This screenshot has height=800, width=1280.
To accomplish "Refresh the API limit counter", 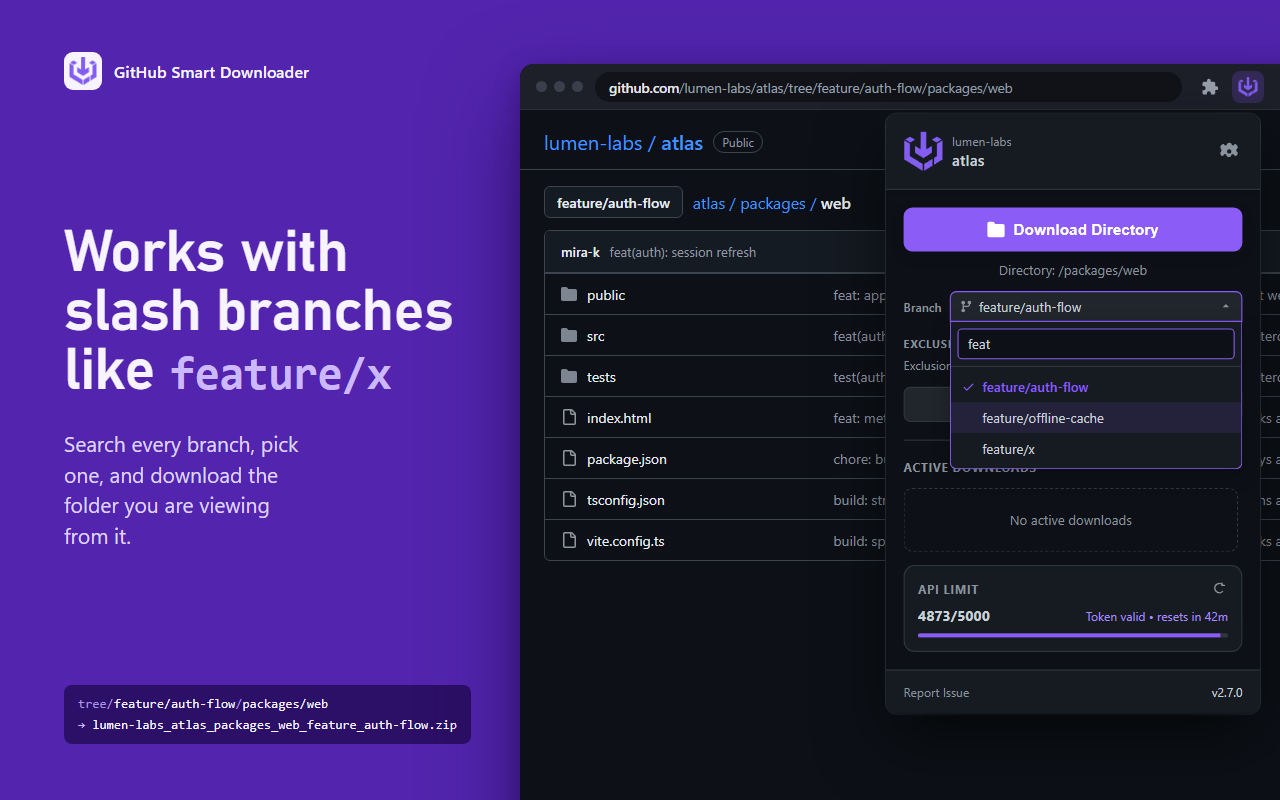I will [x=1219, y=589].
